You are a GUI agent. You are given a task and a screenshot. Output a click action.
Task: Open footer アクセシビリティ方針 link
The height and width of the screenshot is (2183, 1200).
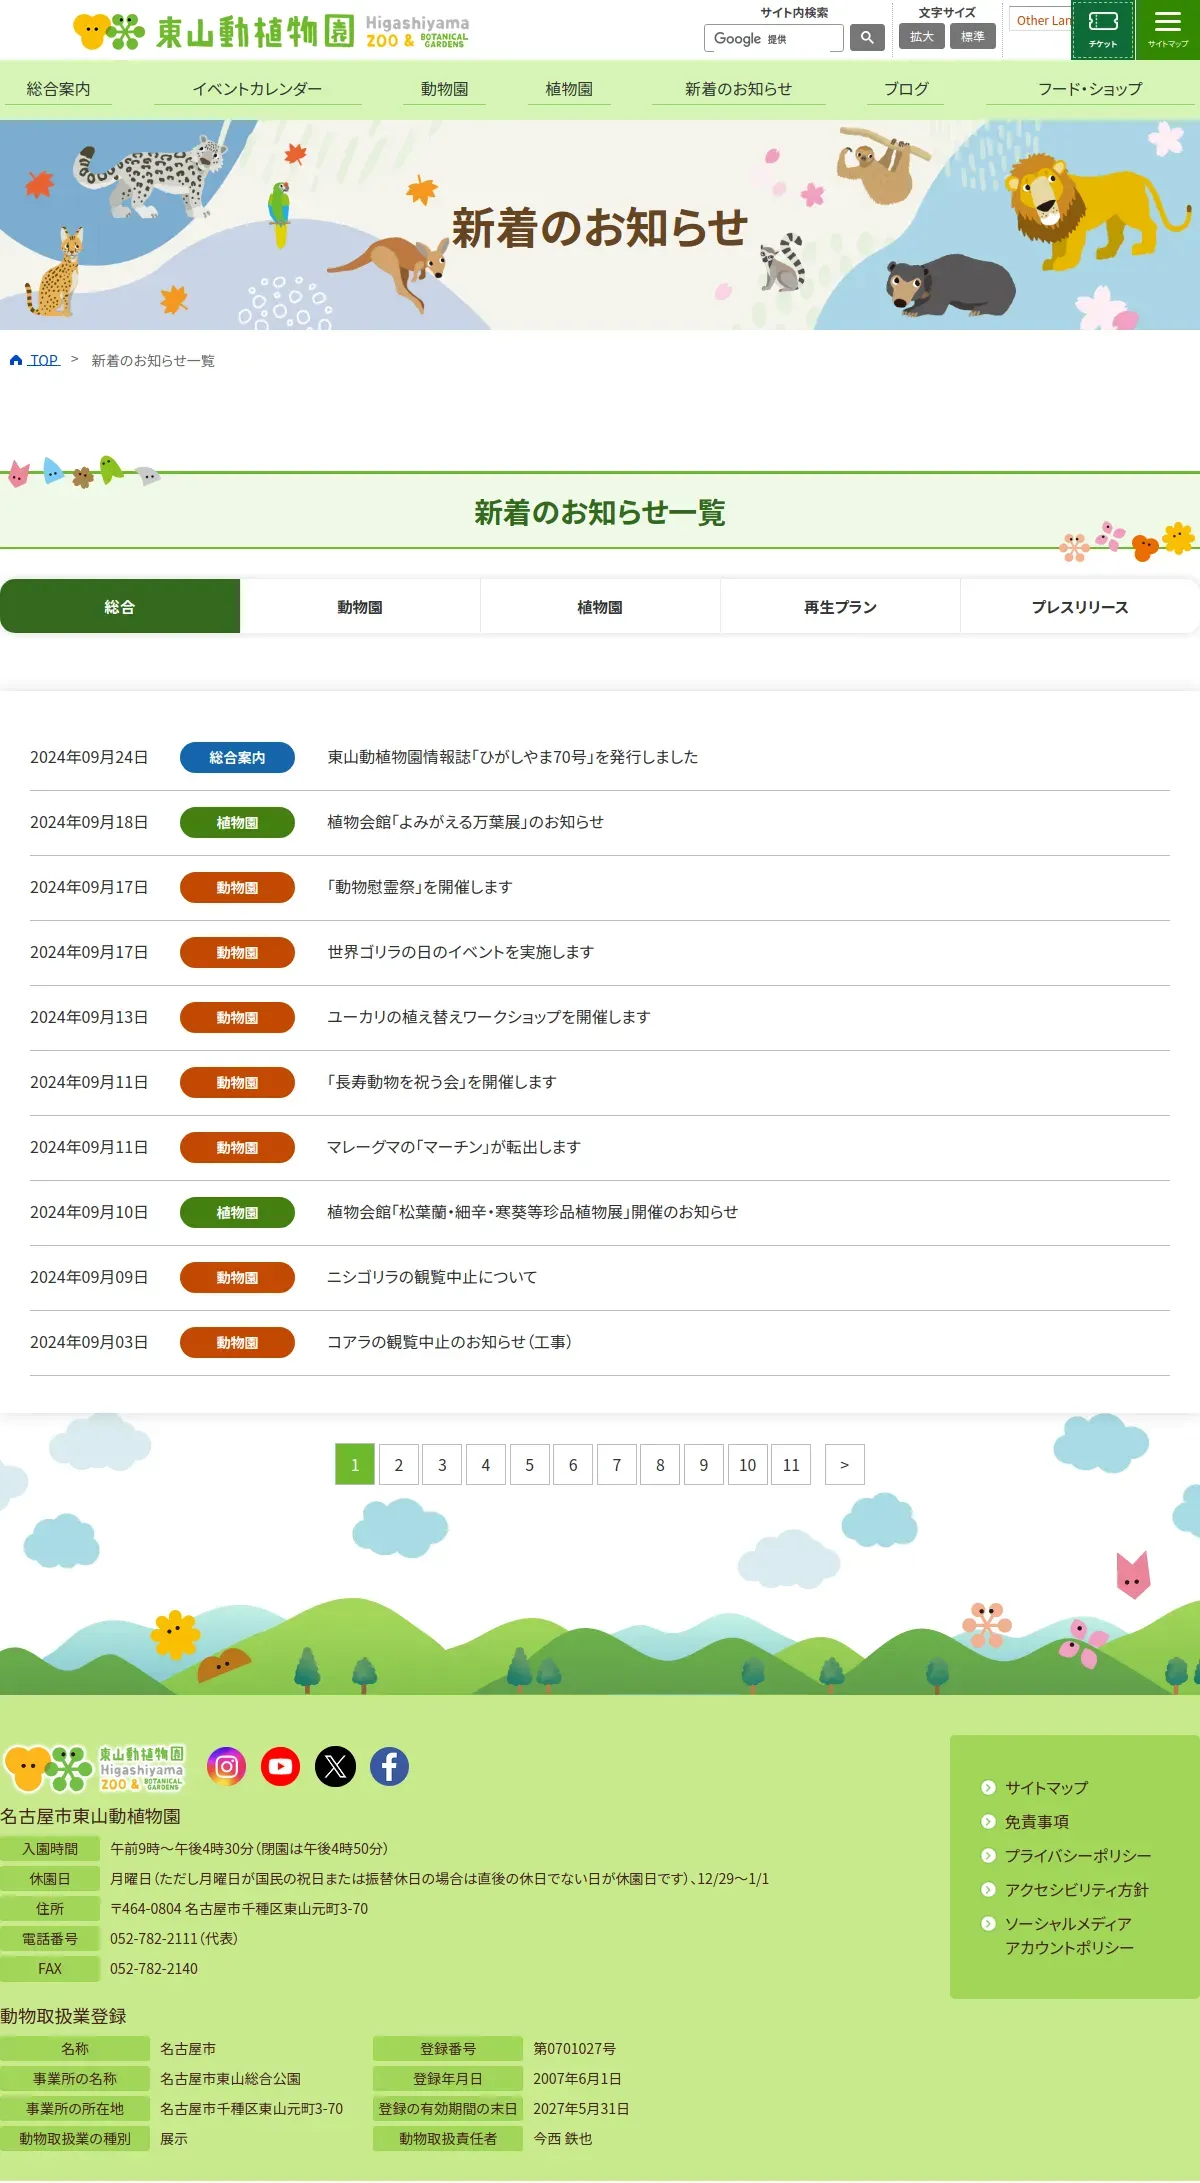coord(1076,1889)
